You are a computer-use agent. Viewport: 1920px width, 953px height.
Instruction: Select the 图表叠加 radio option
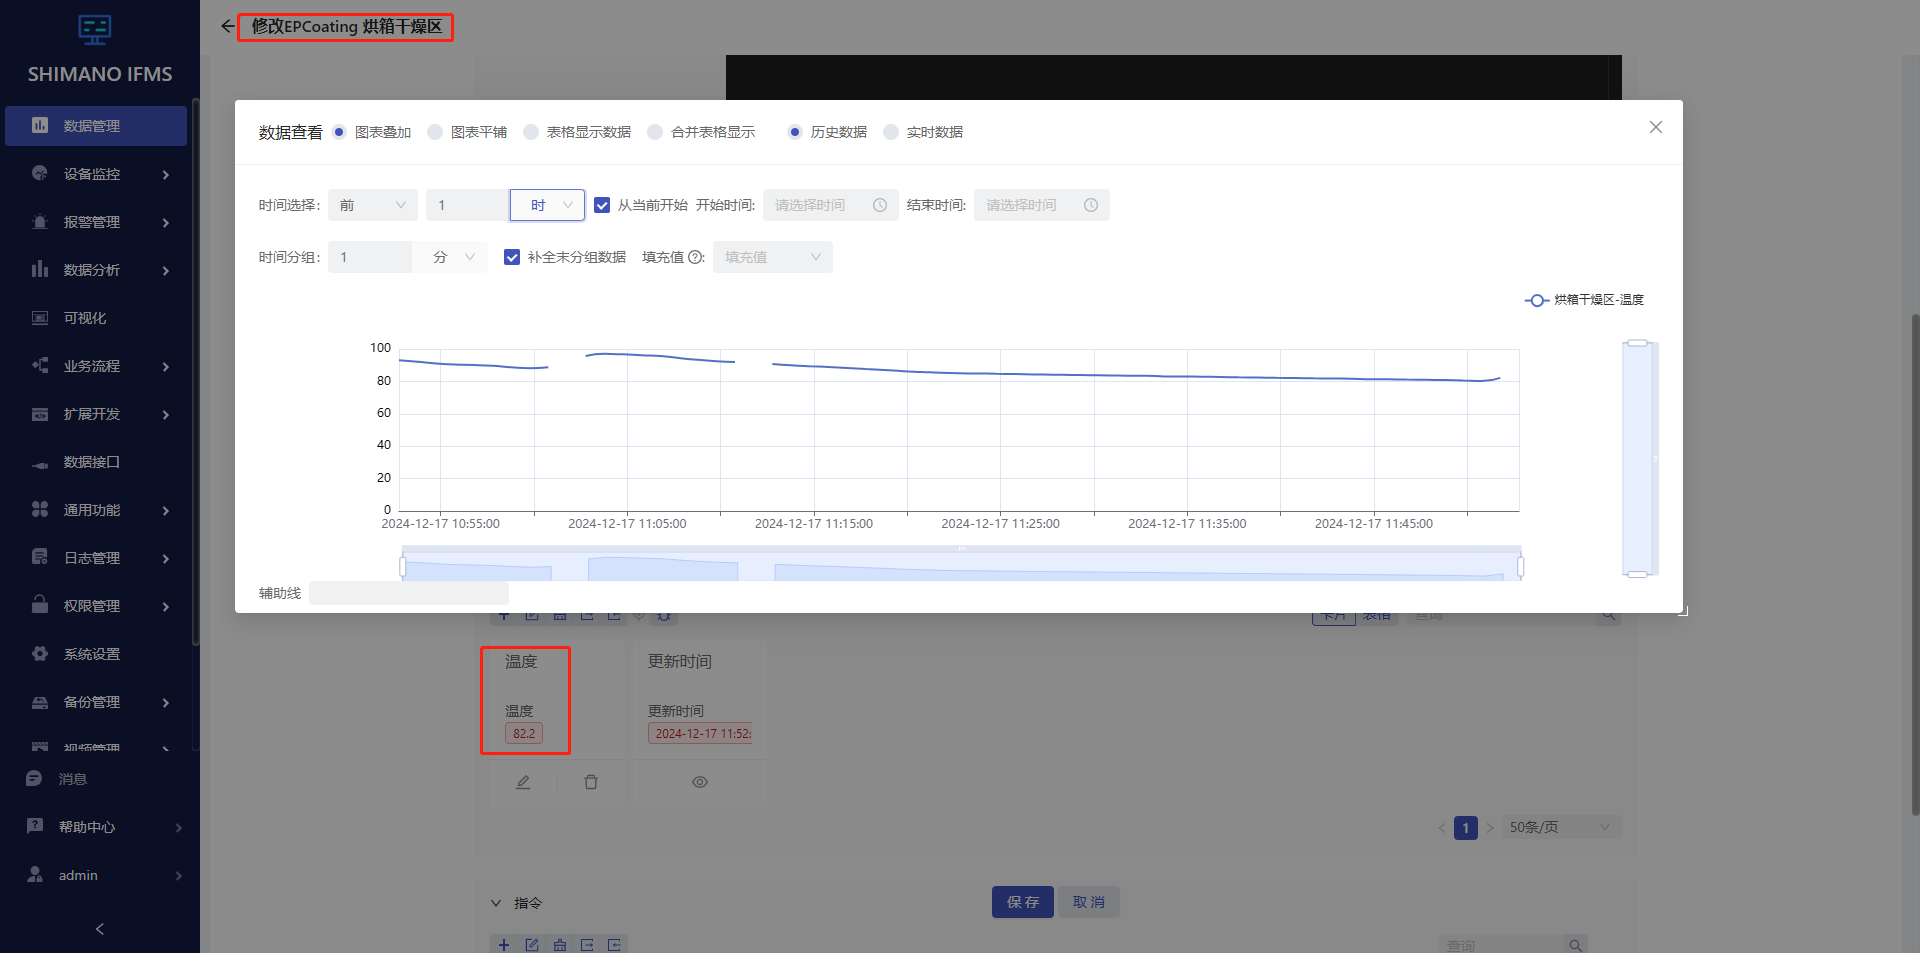click(x=339, y=132)
